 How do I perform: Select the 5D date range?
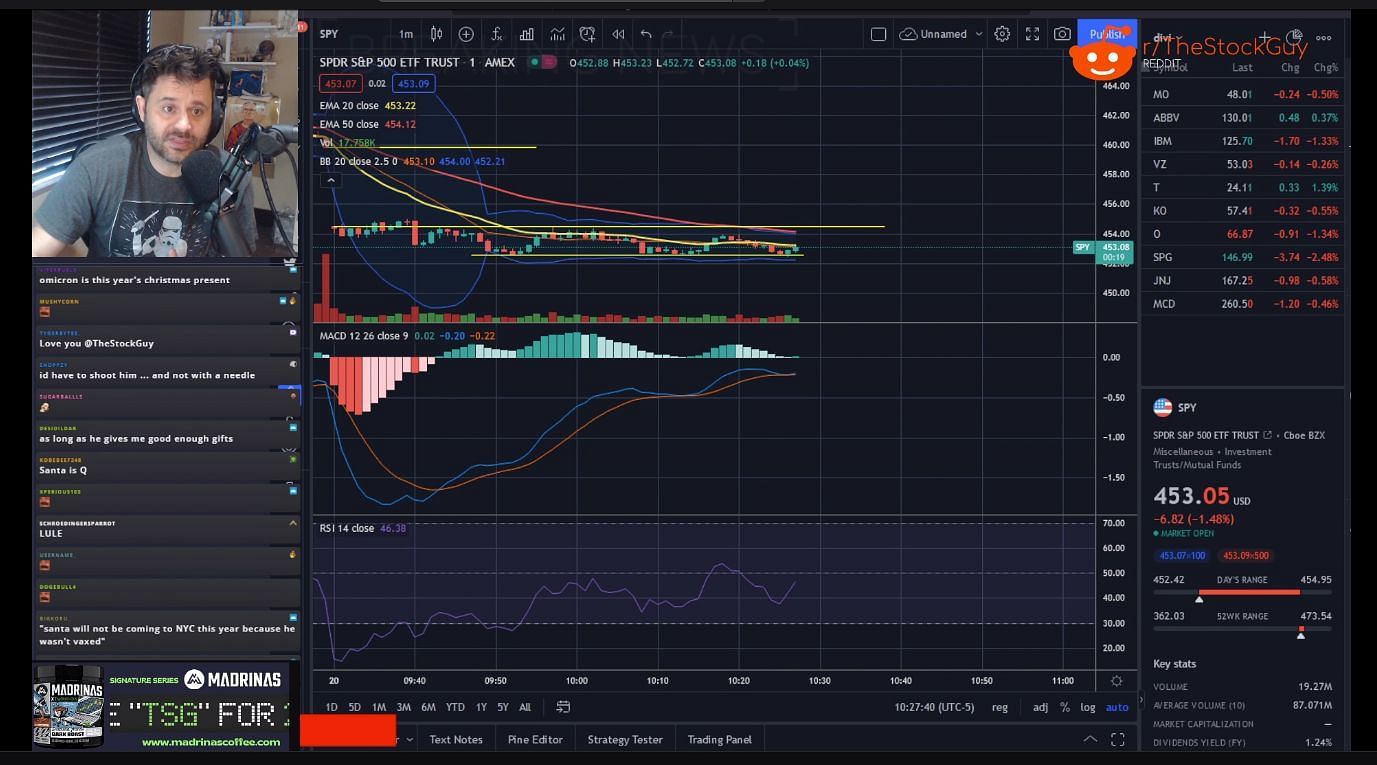point(354,707)
